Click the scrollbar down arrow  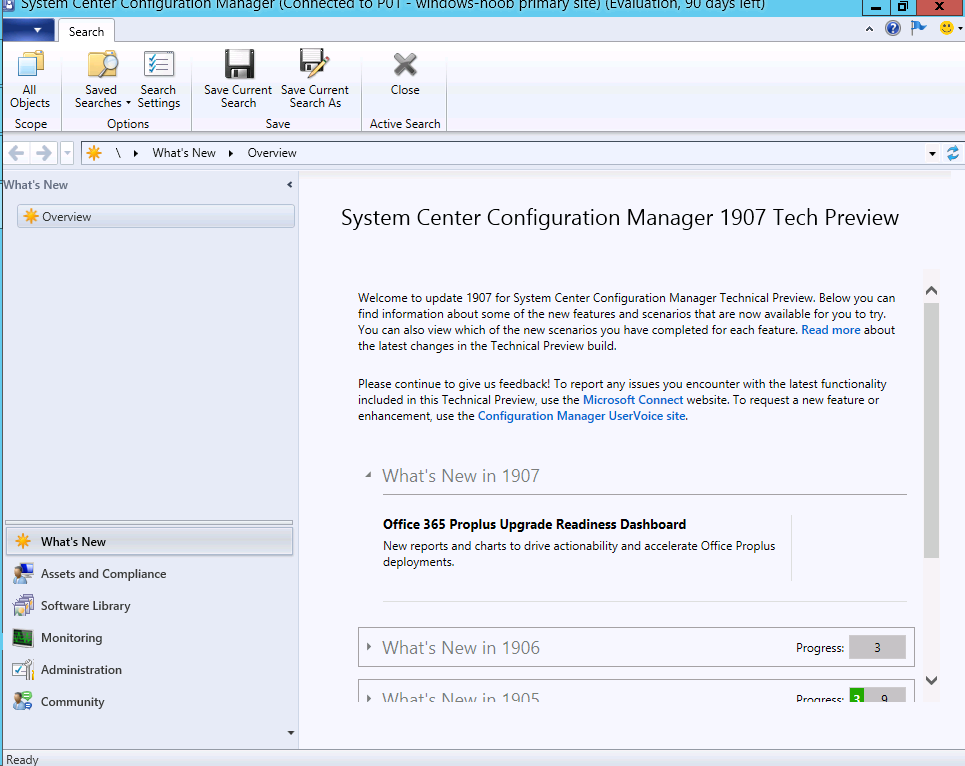(x=931, y=680)
